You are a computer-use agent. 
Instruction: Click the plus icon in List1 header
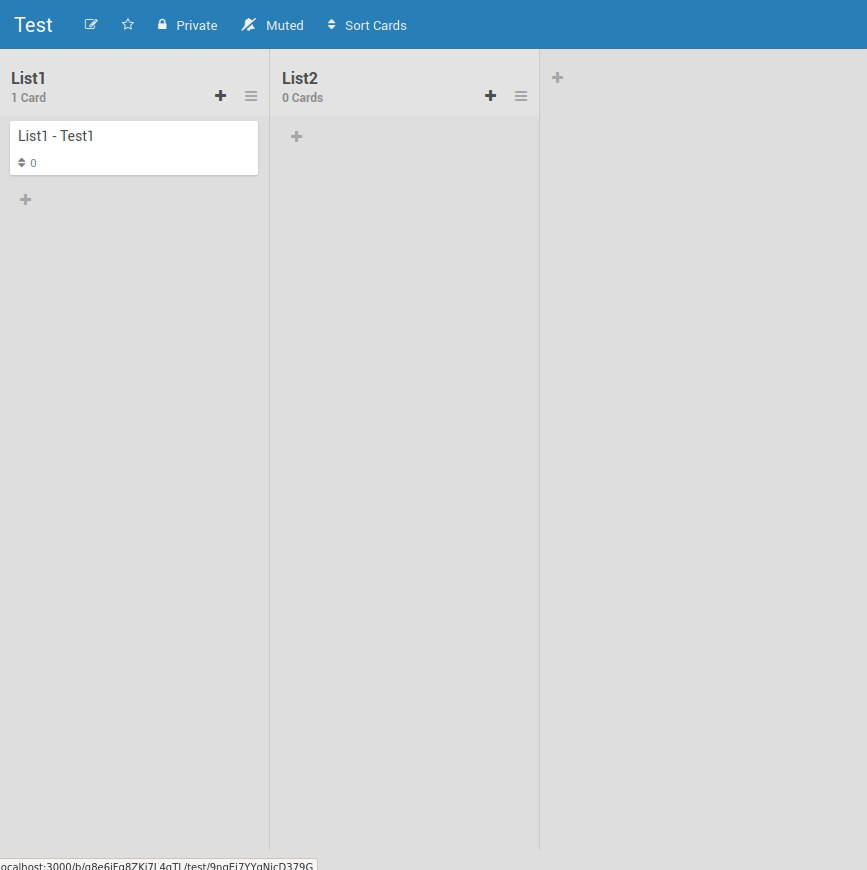220,96
